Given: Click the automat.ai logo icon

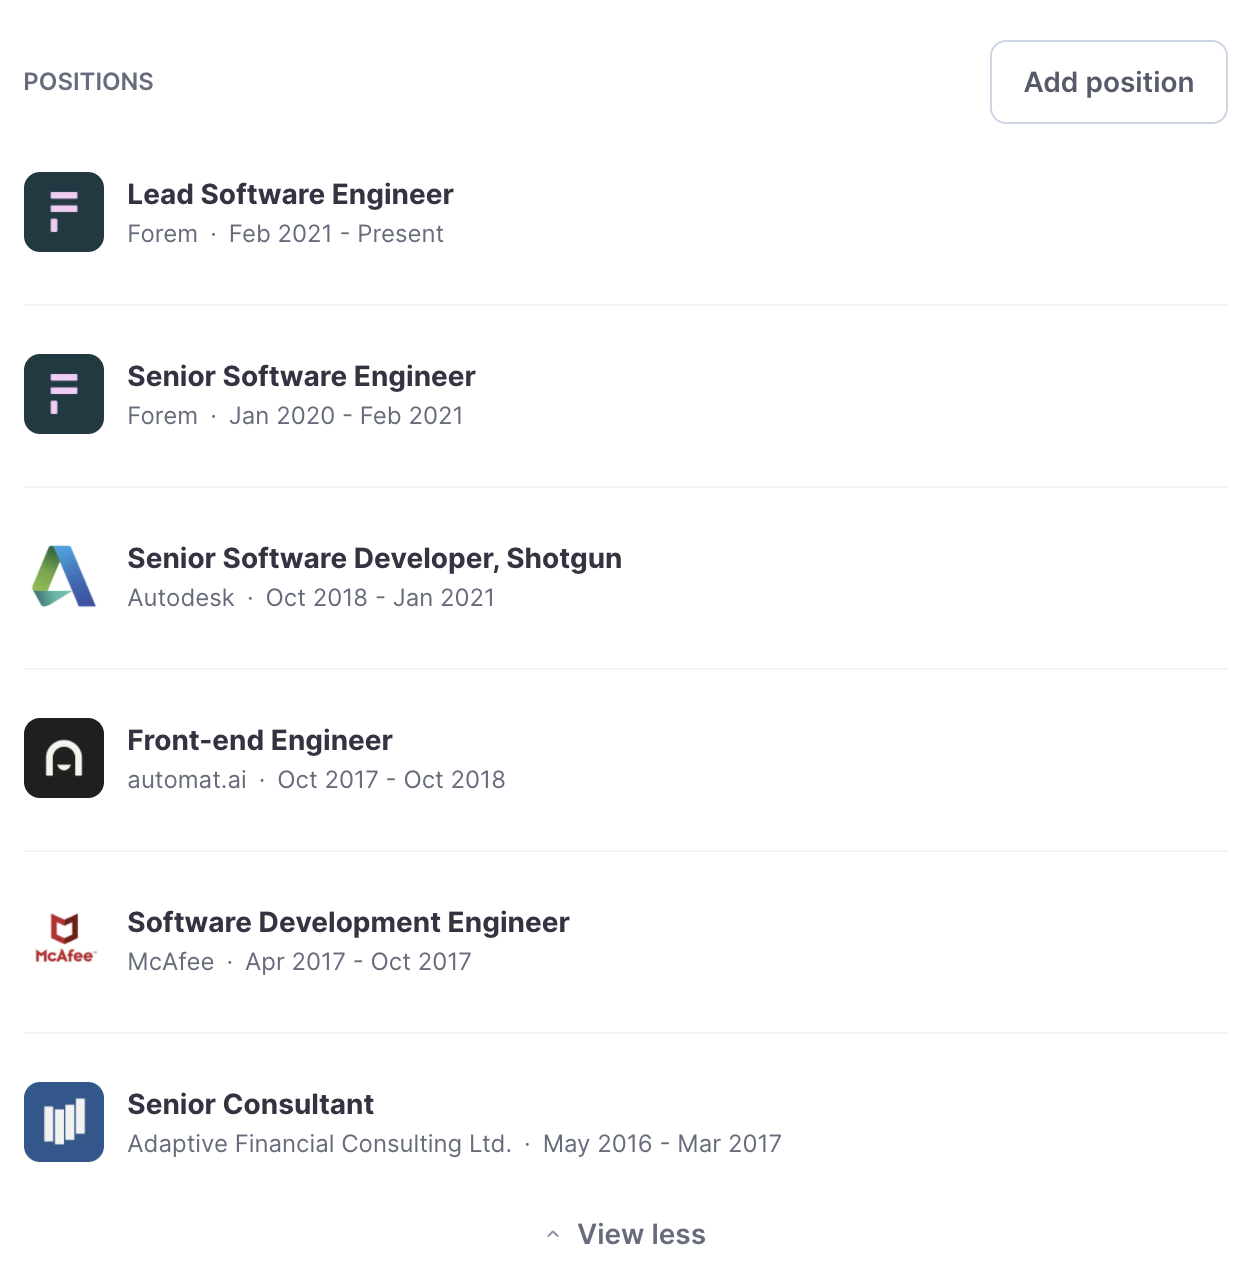Looking at the screenshot, I should pos(64,758).
